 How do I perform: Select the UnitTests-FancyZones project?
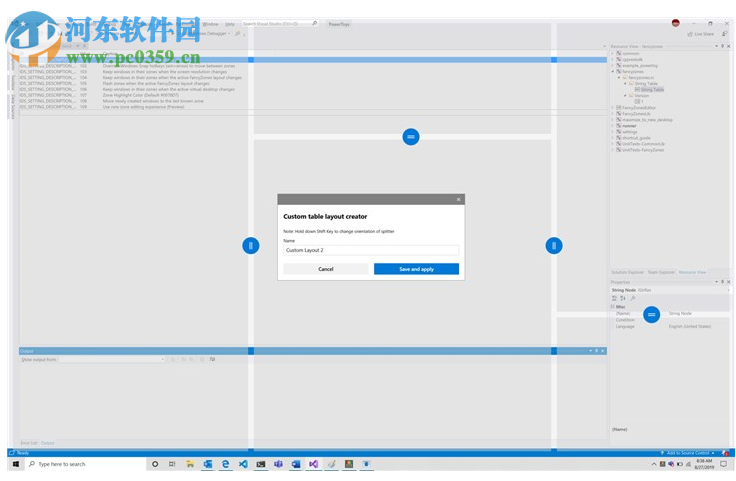coord(641,150)
